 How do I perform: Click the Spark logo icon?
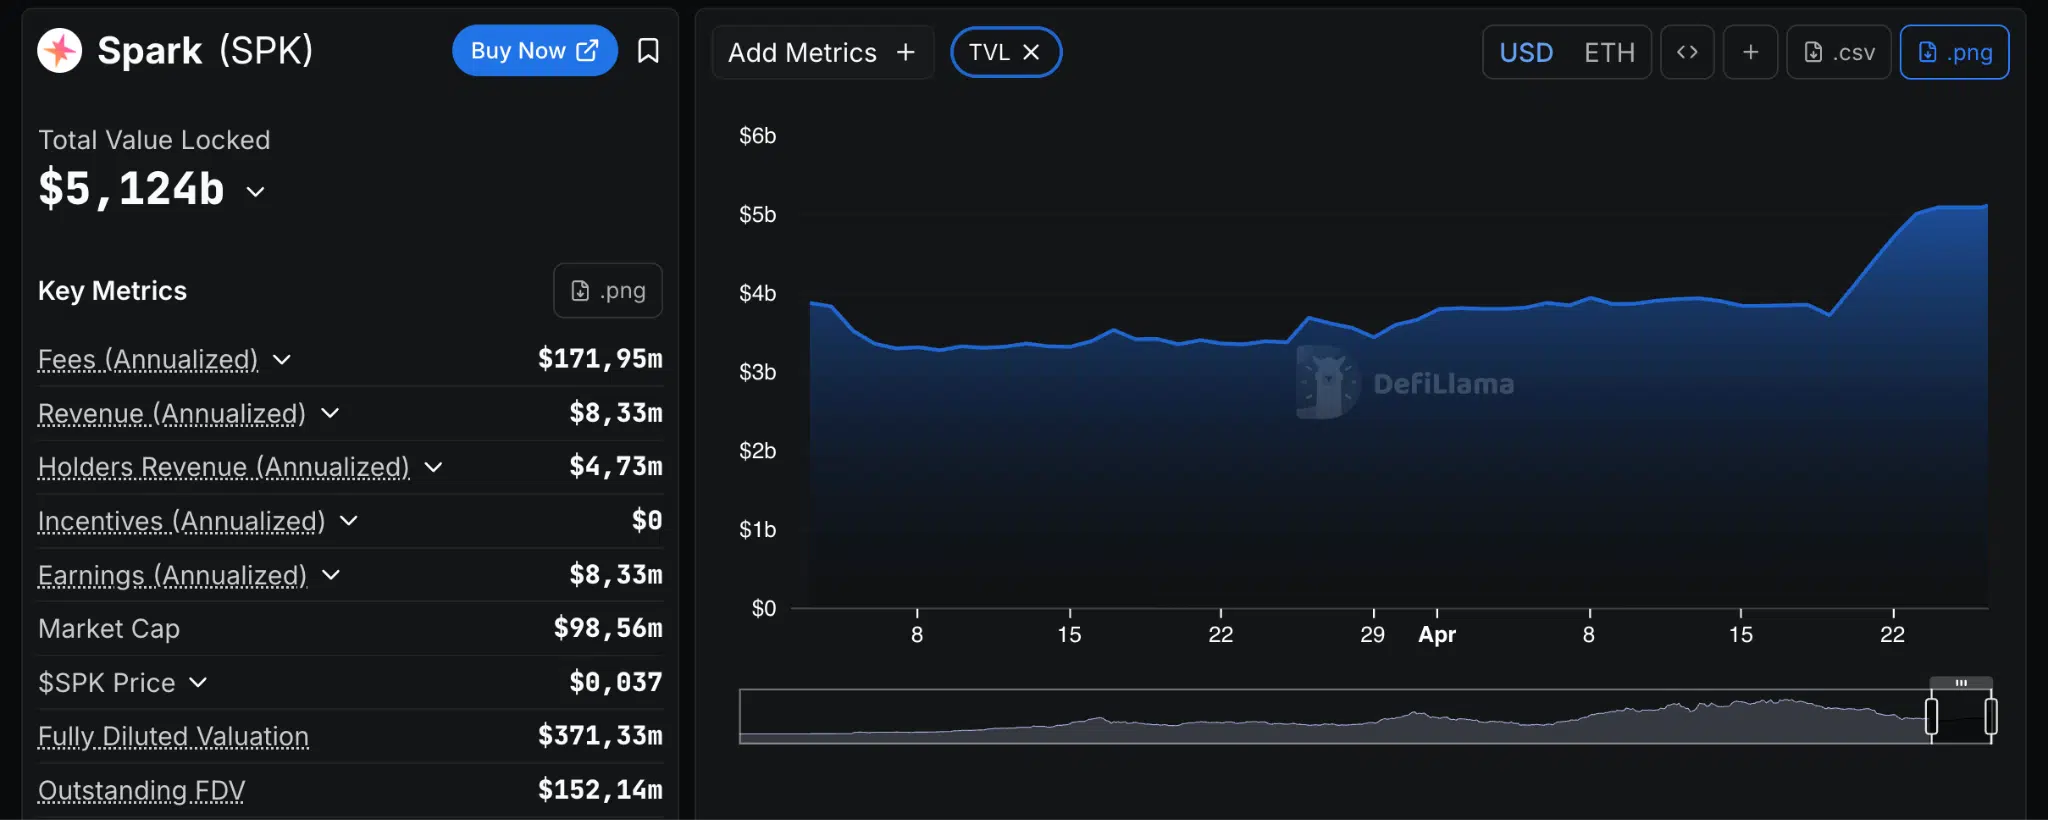coord(60,50)
